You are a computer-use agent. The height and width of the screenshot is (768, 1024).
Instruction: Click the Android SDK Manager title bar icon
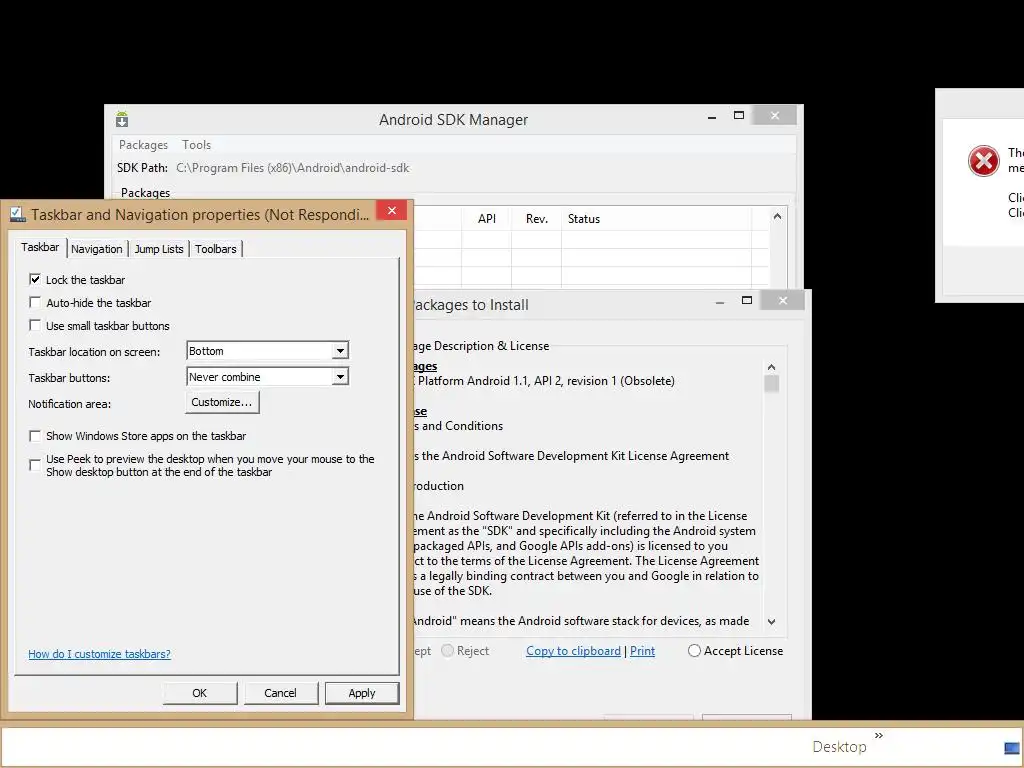coord(122,120)
